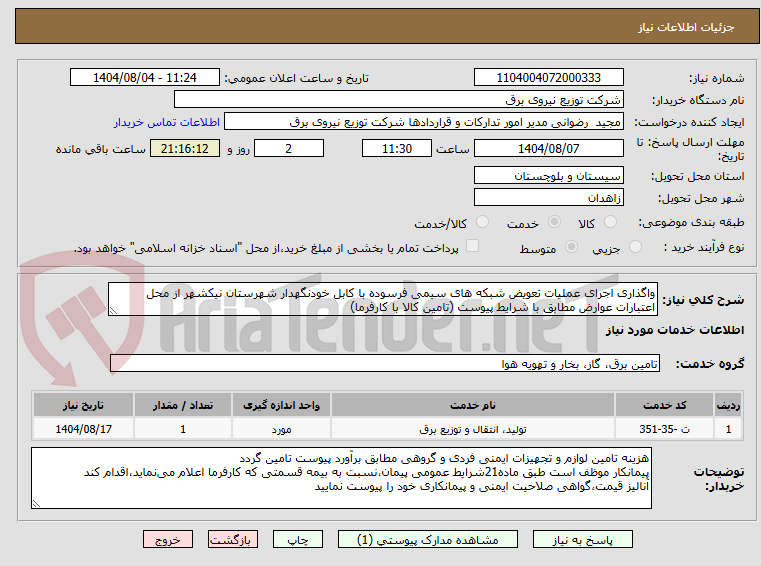This screenshot has height=566, width=761.
Task: Select the خدمت radio button
Action: point(554,222)
